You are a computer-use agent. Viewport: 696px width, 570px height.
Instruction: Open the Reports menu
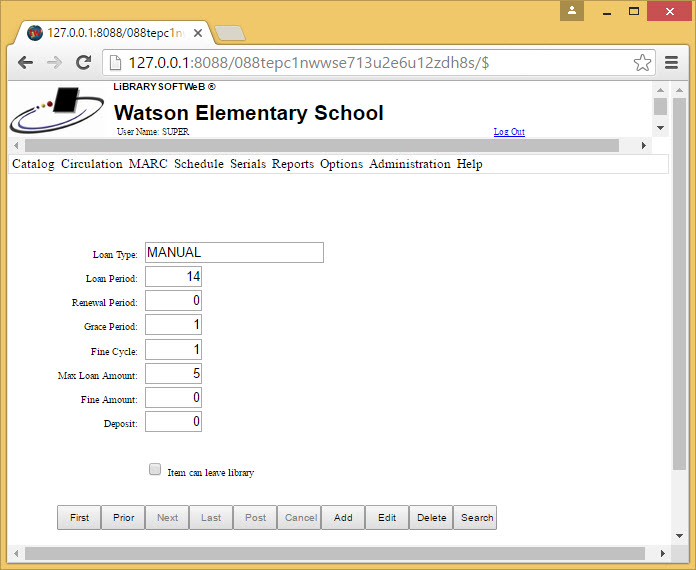(292, 164)
